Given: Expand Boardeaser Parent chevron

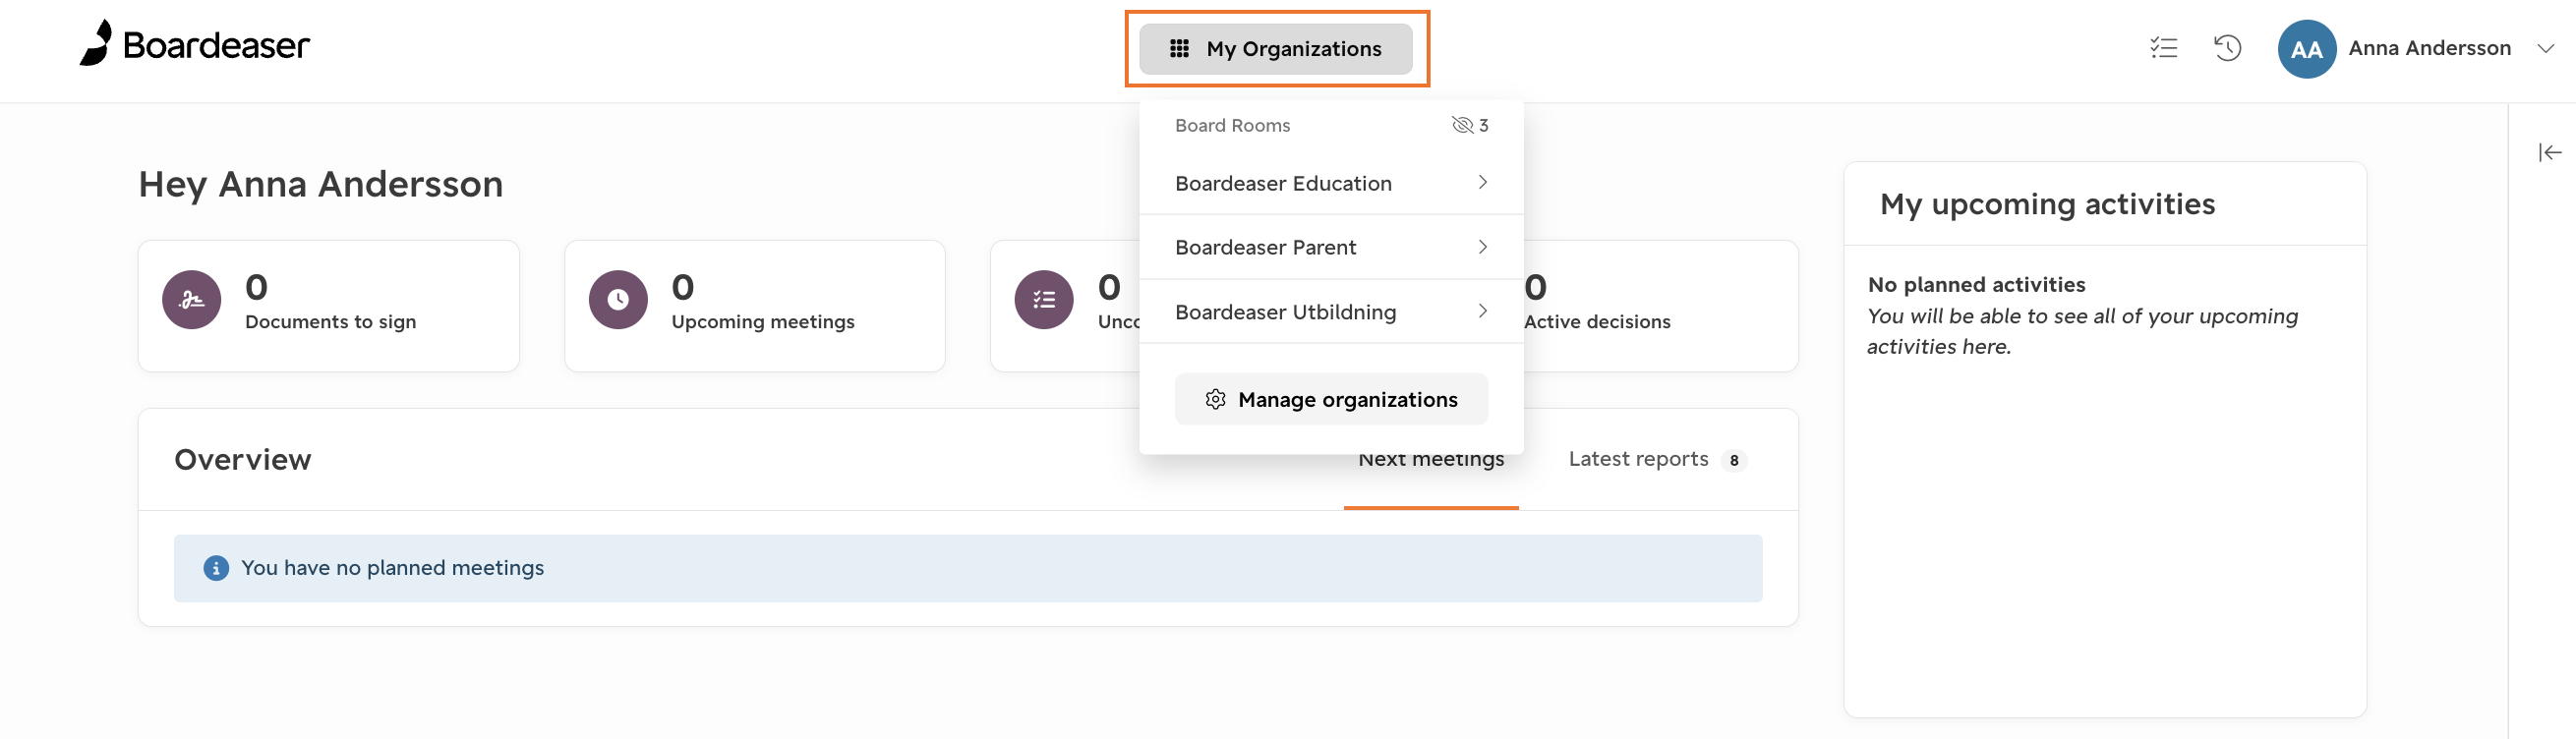Looking at the screenshot, I should click(1482, 247).
